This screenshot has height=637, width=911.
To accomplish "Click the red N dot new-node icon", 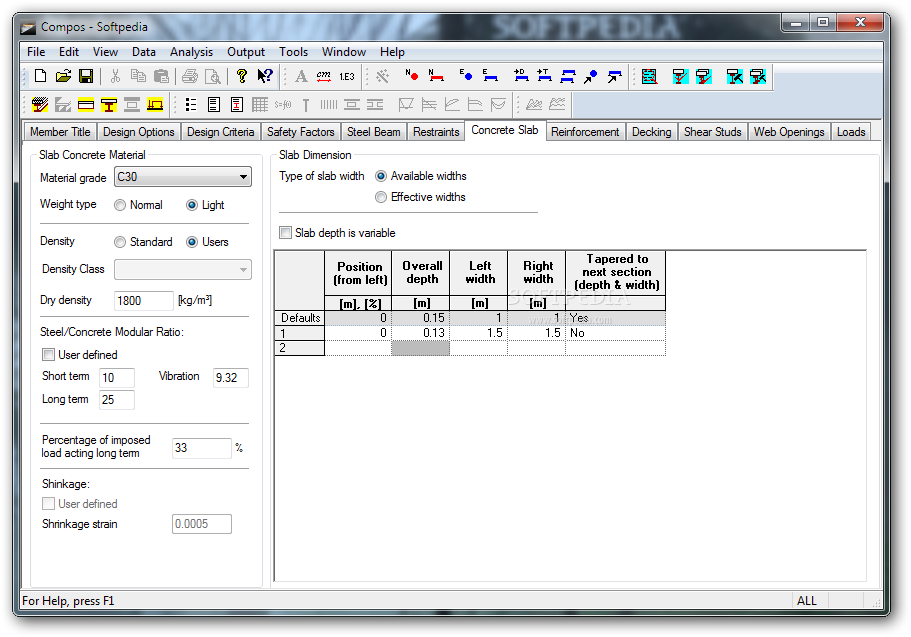I will (x=412, y=76).
